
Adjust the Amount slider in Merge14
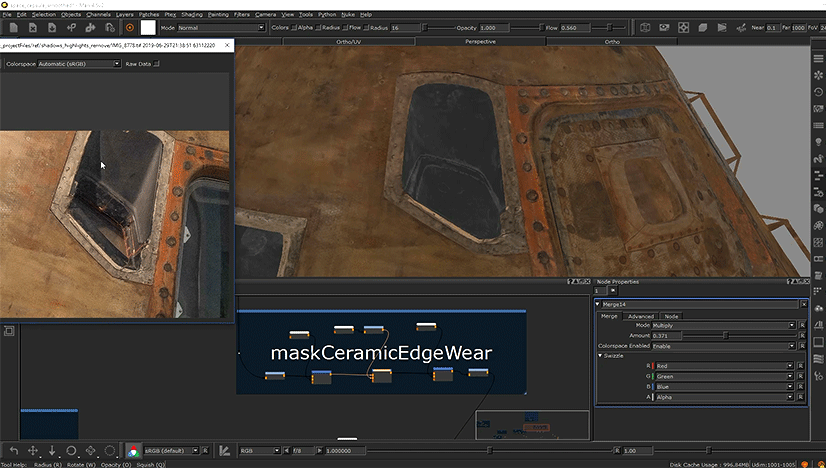click(x=725, y=336)
